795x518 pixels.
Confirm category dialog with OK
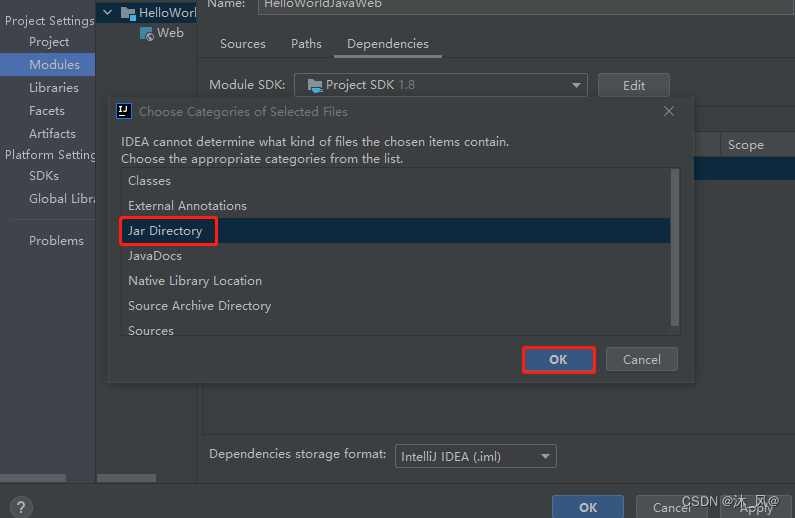[x=558, y=359]
